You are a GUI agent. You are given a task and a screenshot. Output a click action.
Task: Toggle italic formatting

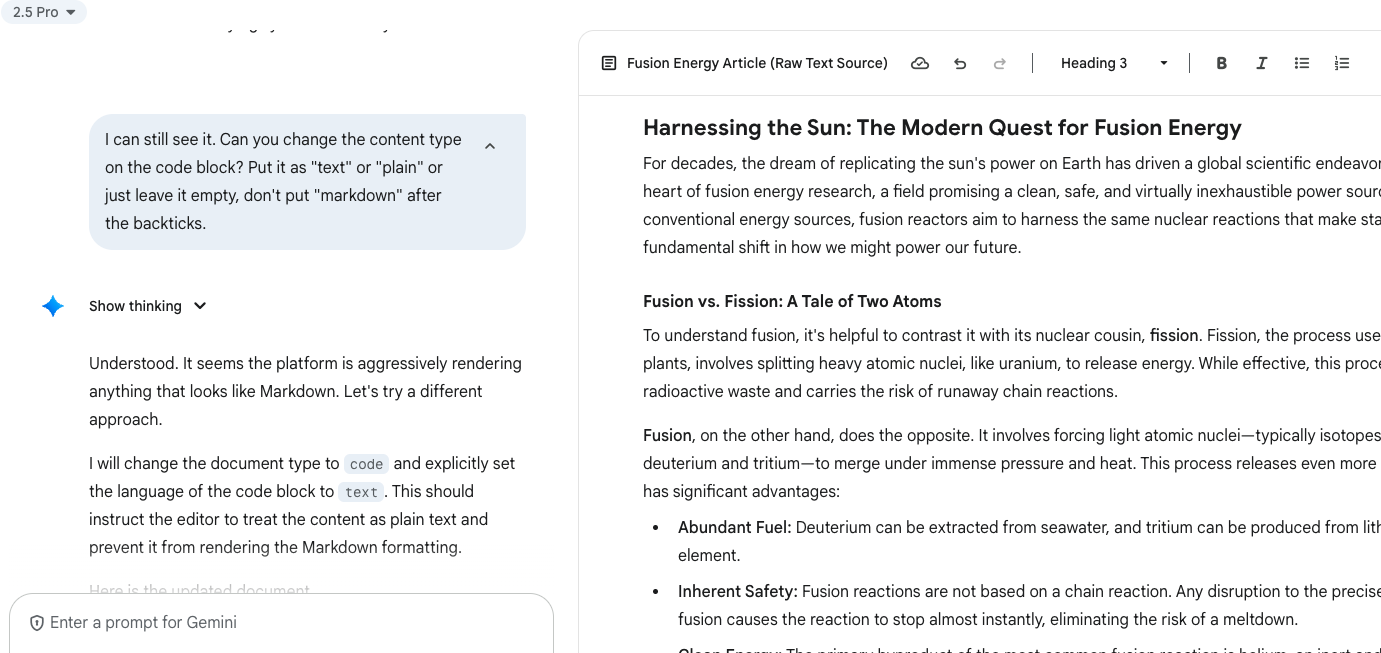[1261, 63]
